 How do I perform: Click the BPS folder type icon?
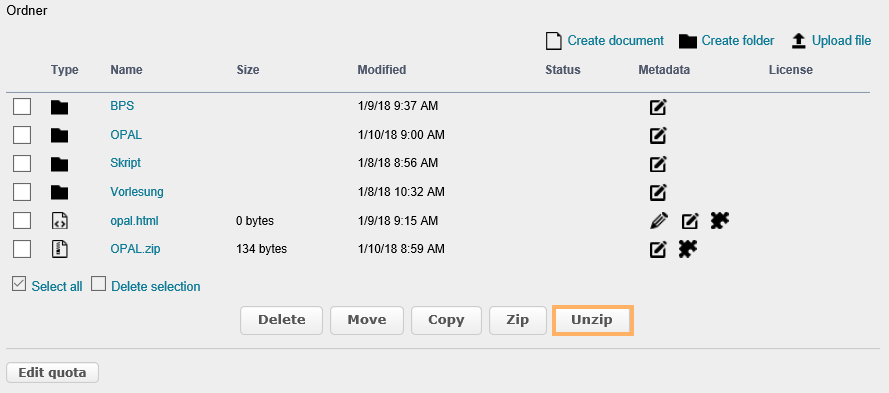point(59,107)
